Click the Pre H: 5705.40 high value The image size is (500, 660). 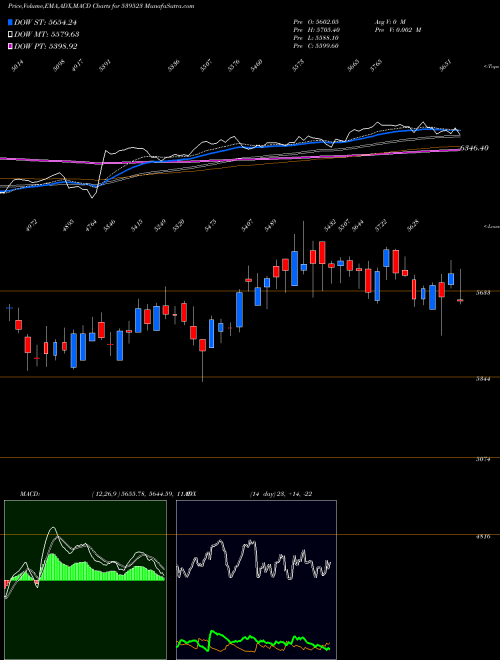pyautogui.click(x=316, y=30)
